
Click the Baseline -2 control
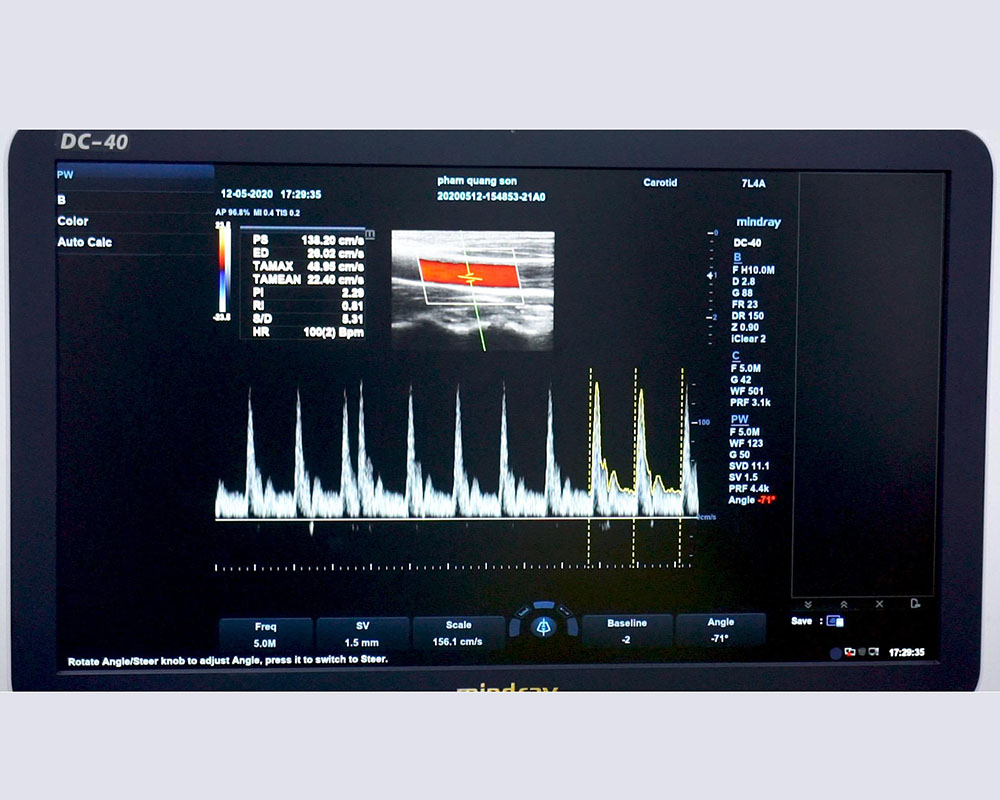click(626, 631)
